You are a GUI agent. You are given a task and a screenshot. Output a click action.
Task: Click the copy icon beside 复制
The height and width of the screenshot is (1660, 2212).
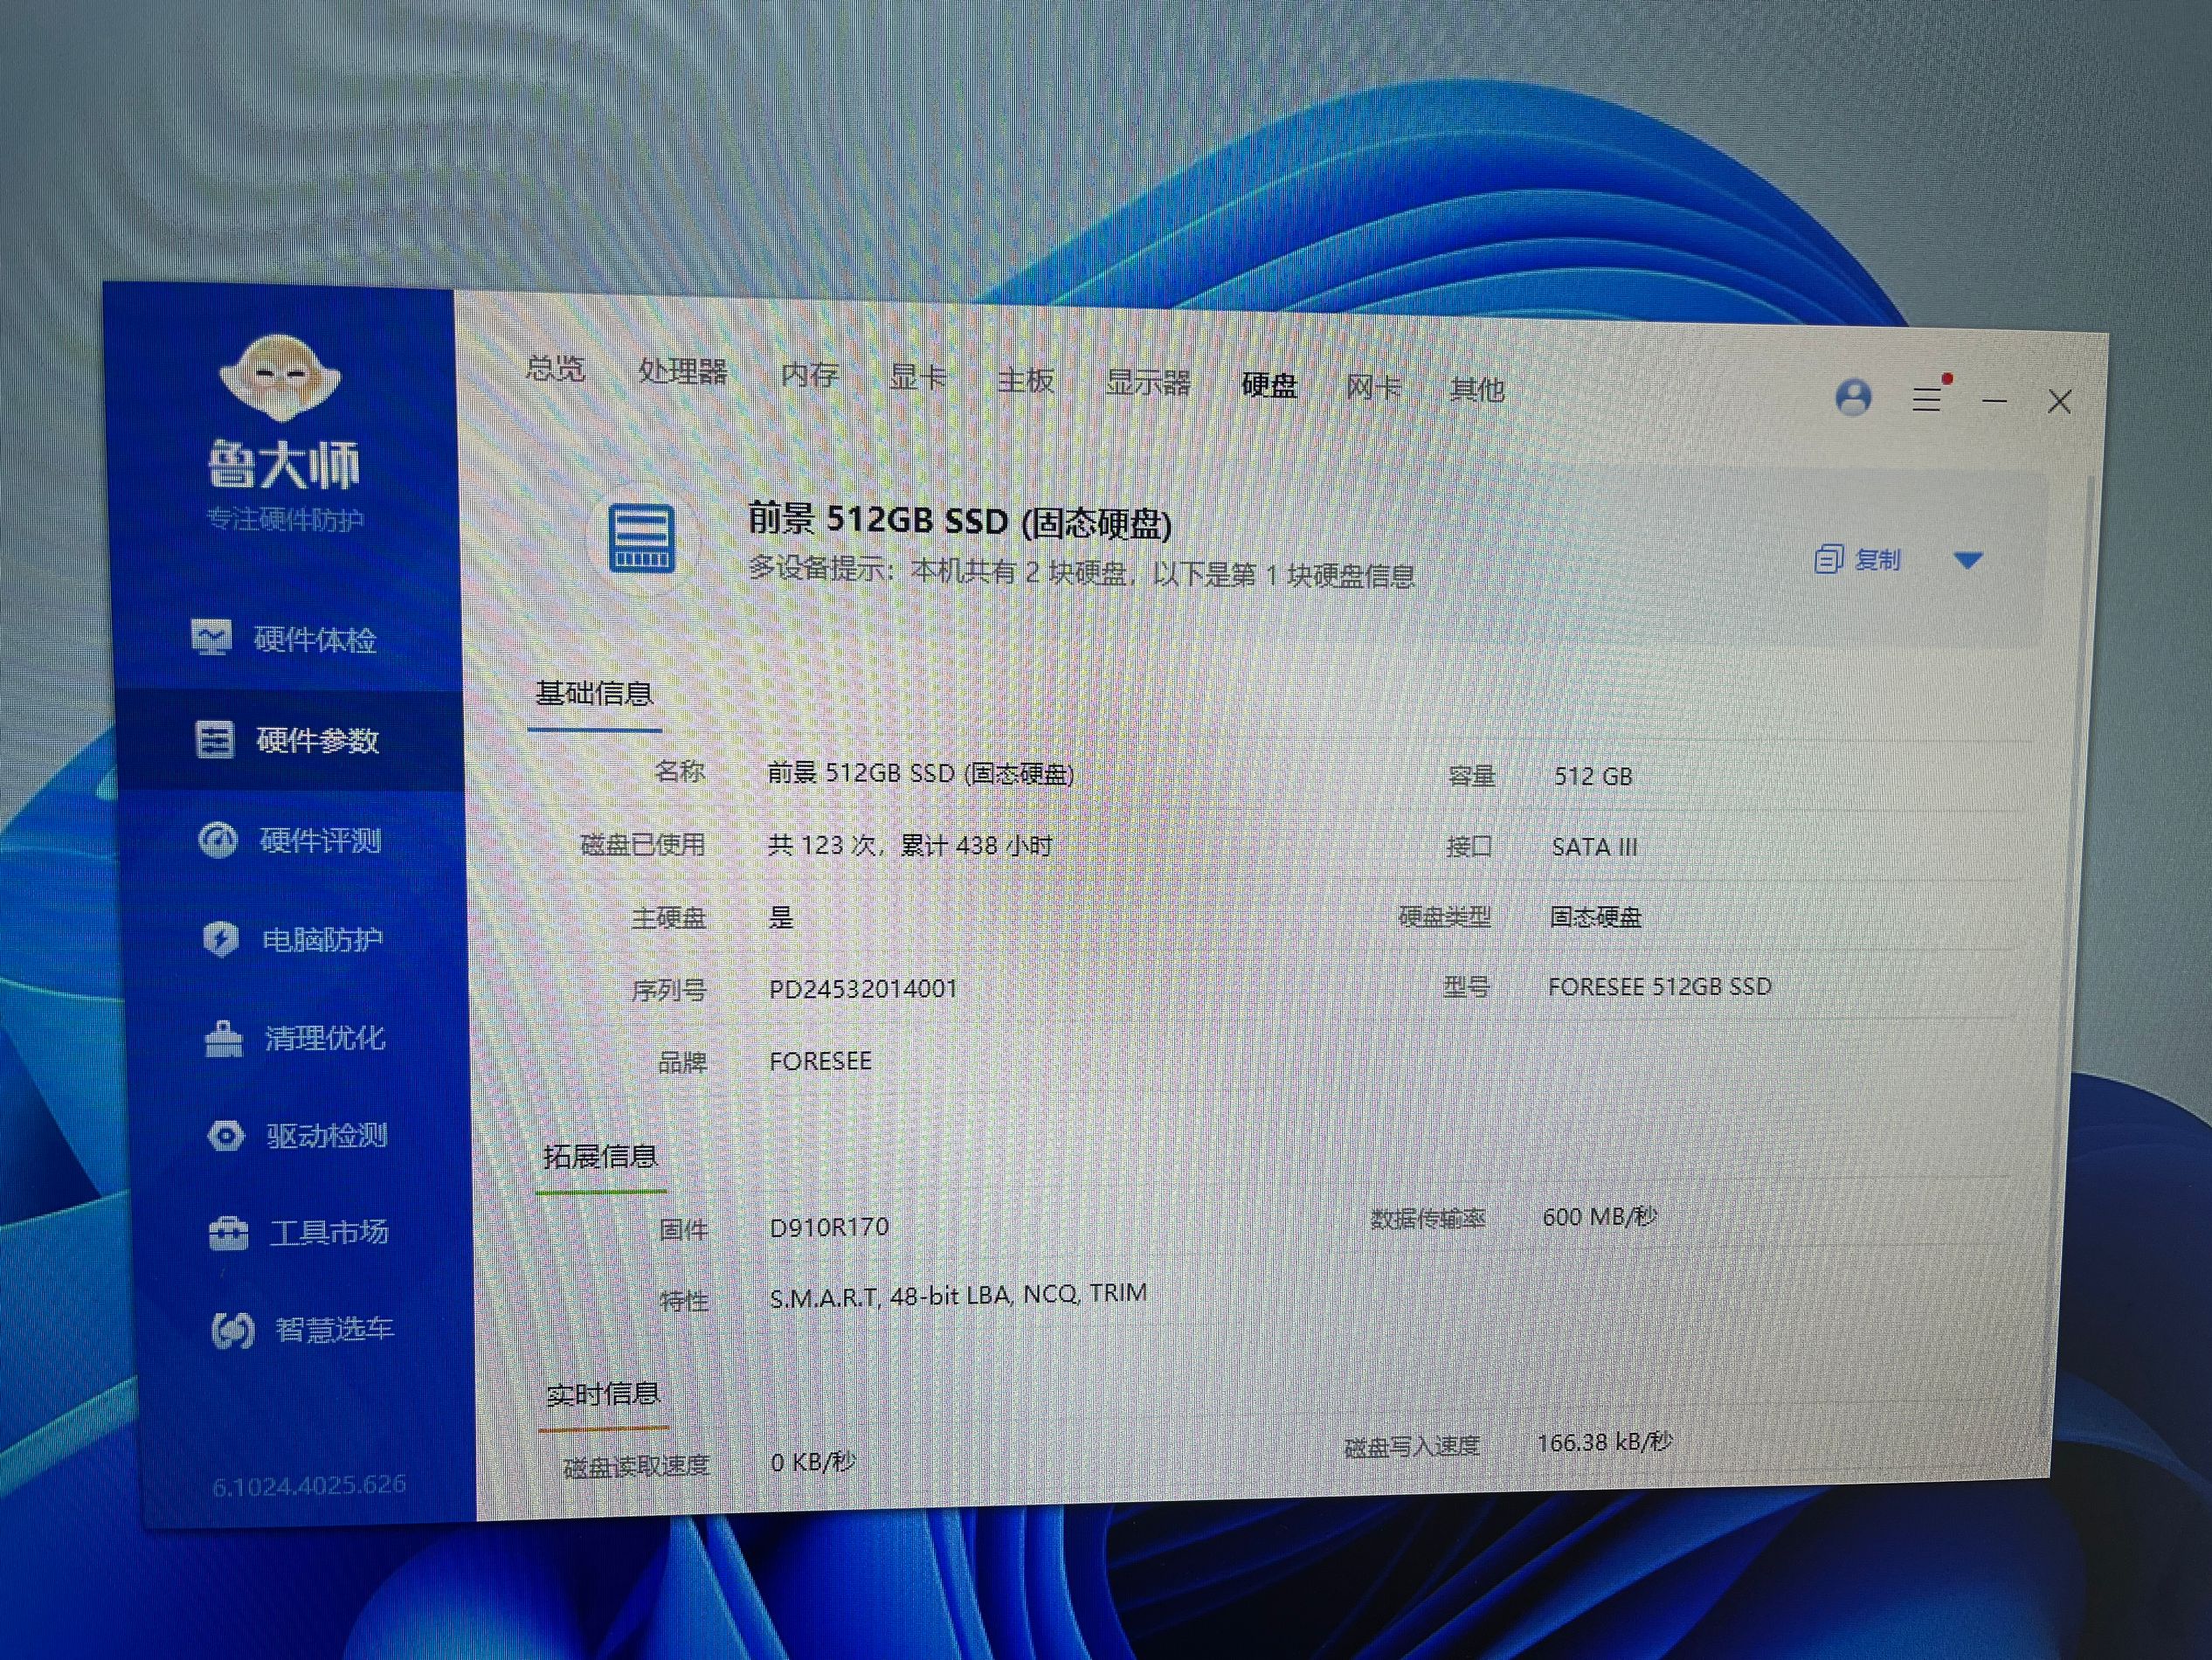coord(1828,559)
